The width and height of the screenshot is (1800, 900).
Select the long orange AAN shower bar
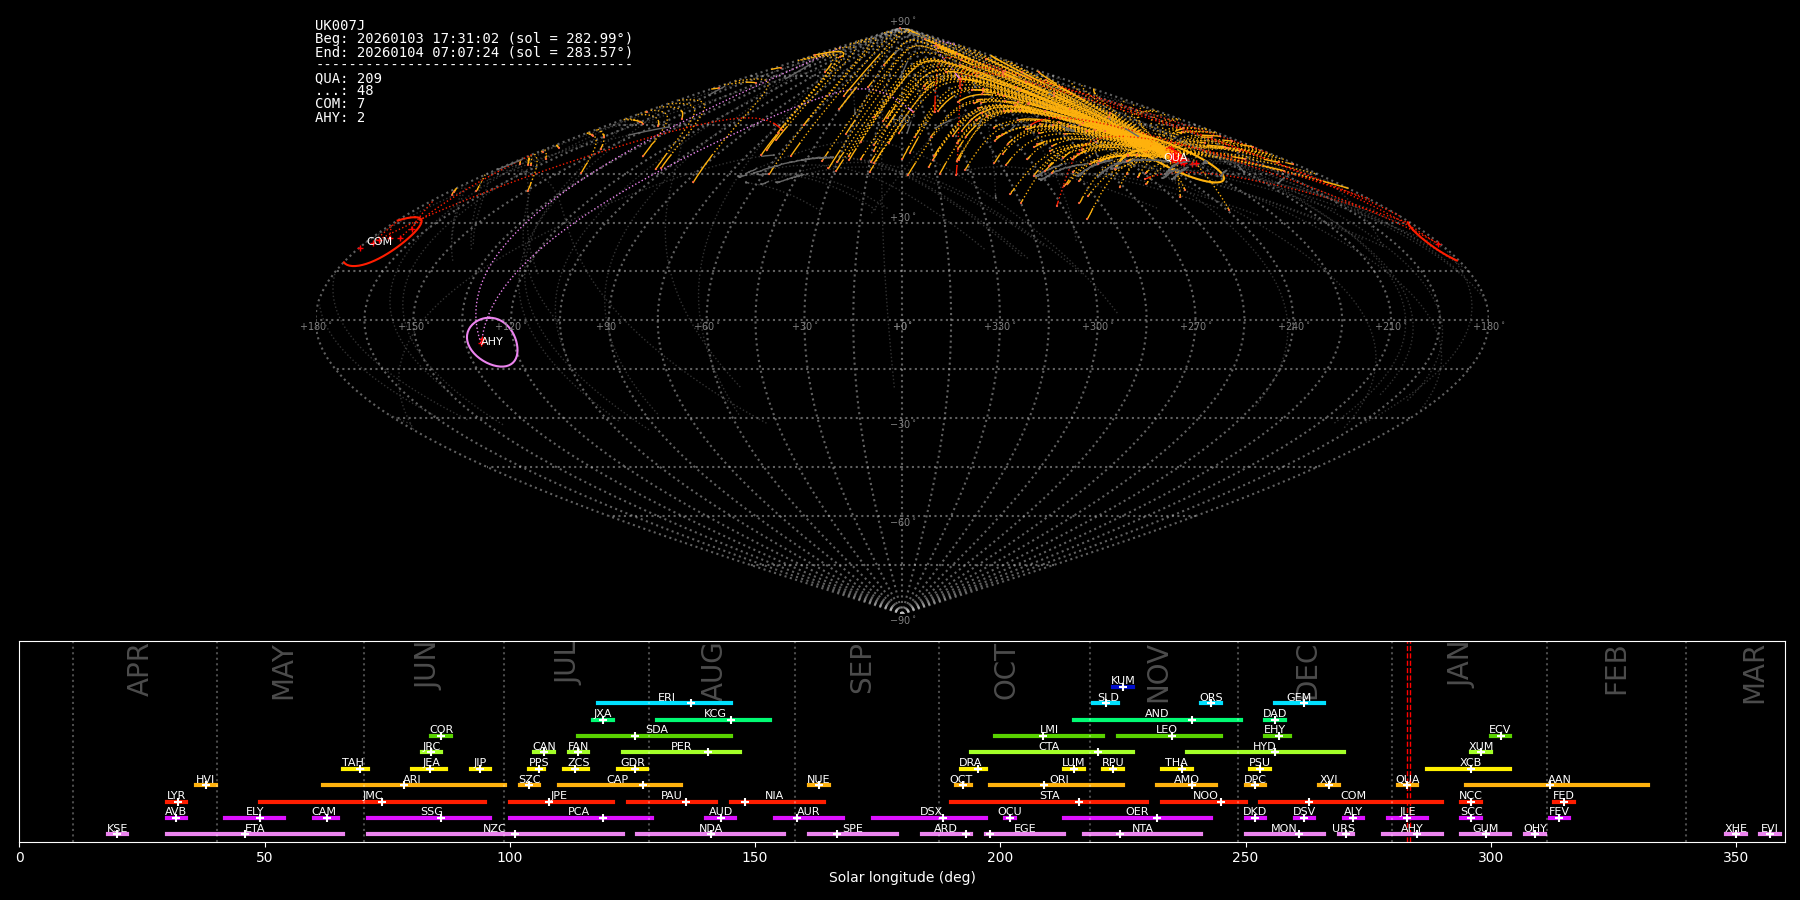[1557, 785]
